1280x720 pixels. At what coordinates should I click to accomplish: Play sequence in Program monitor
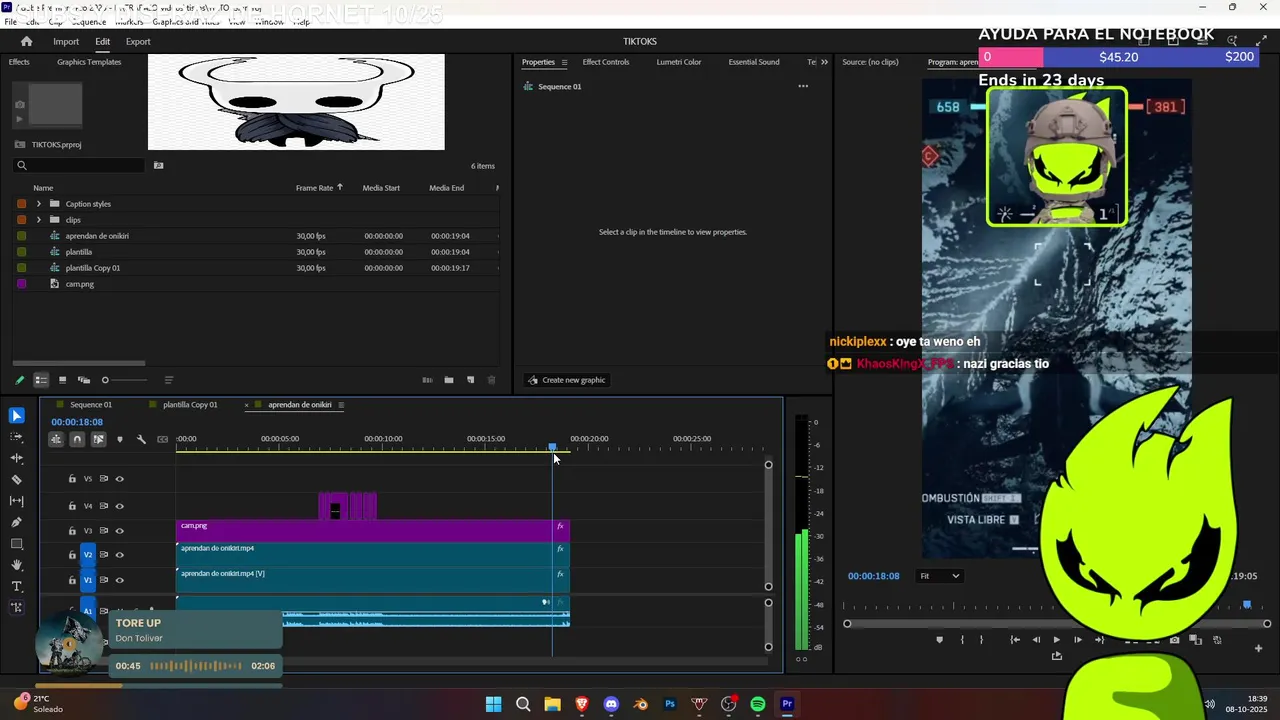coord(1056,640)
